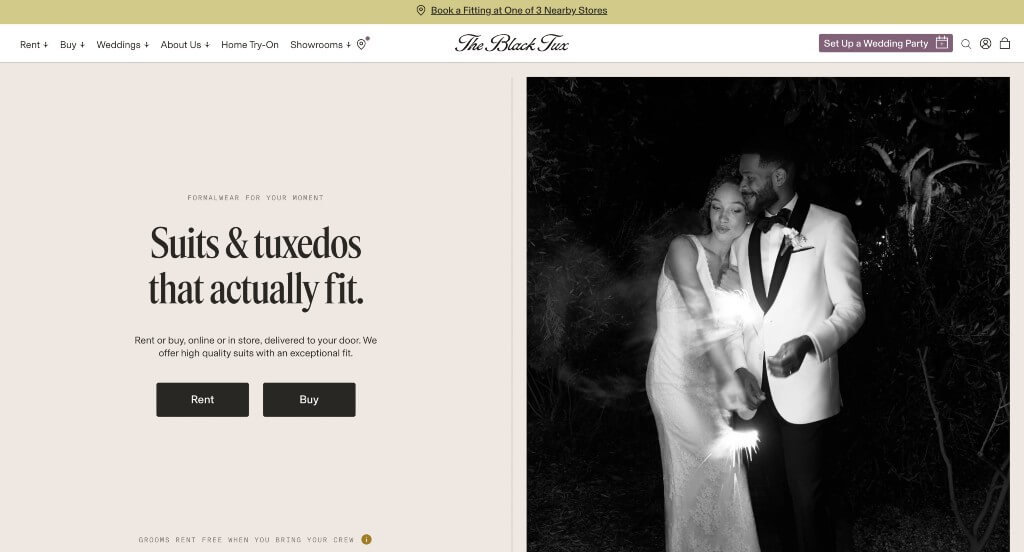Open the account profile icon

tap(985, 44)
